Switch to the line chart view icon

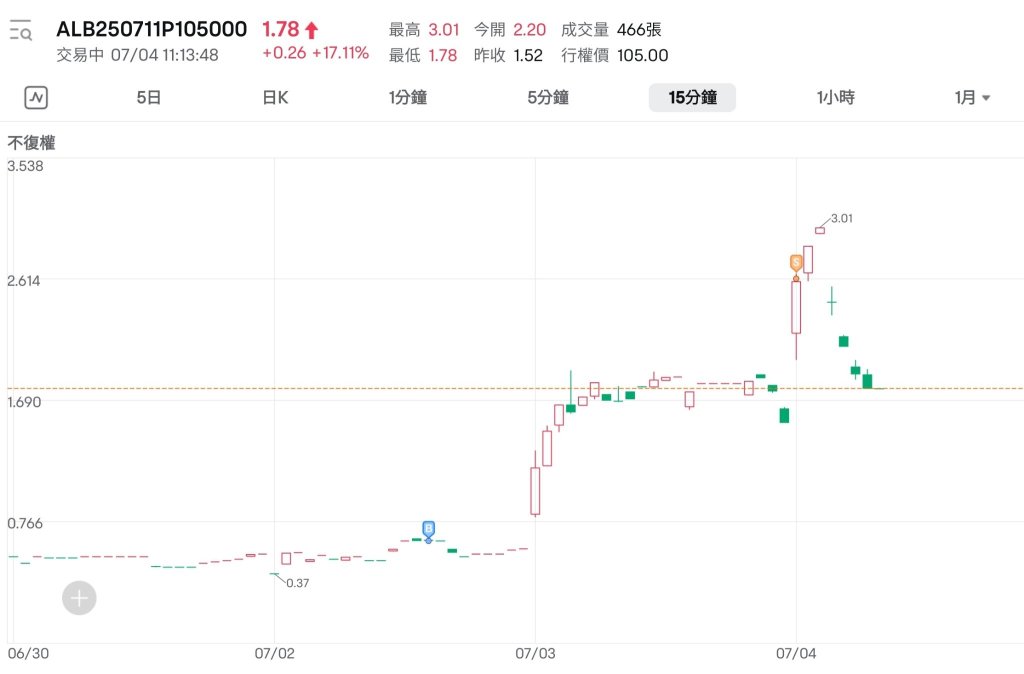(x=36, y=98)
